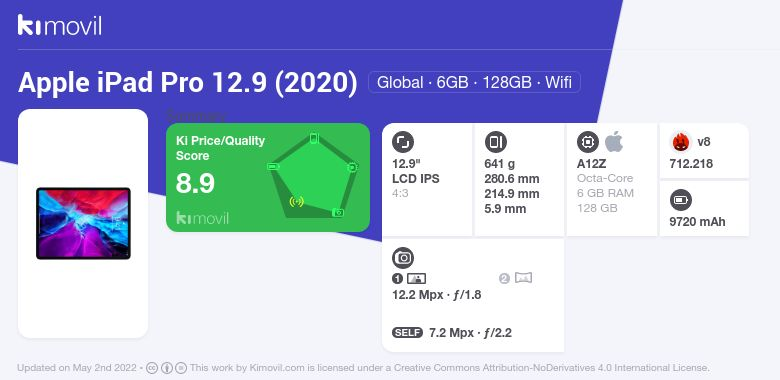Click the battery capacity icon
The width and height of the screenshot is (780, 380).
[680, 200]
